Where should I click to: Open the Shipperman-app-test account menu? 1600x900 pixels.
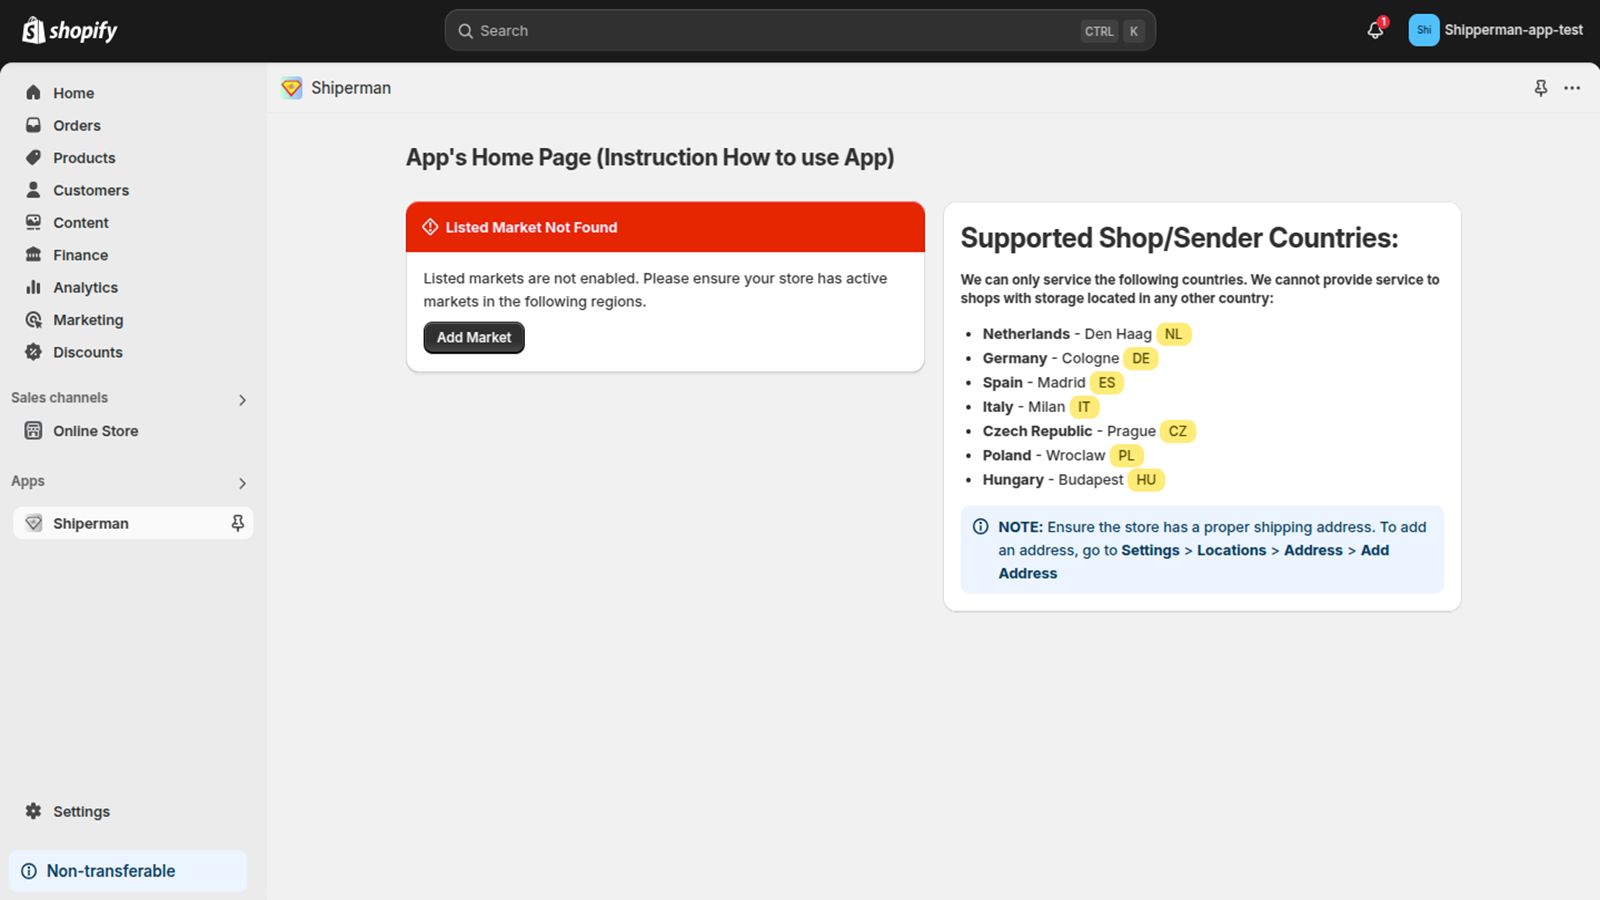tap(1495, 30)
